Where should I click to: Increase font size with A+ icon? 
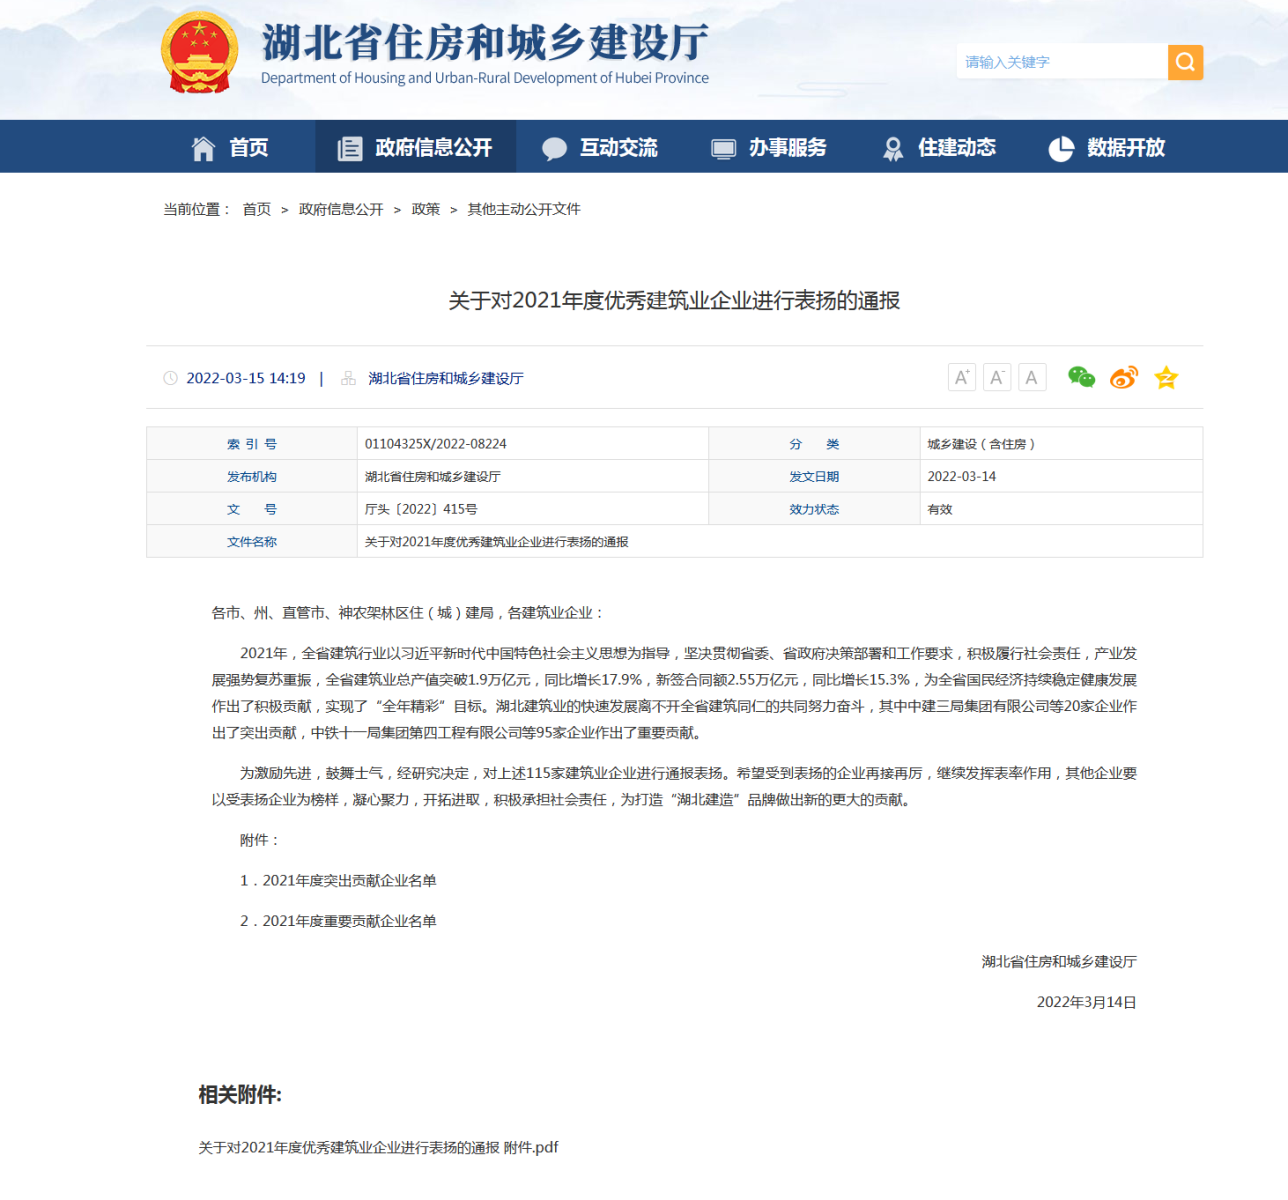pyautogui.click(x=961, y=377)
